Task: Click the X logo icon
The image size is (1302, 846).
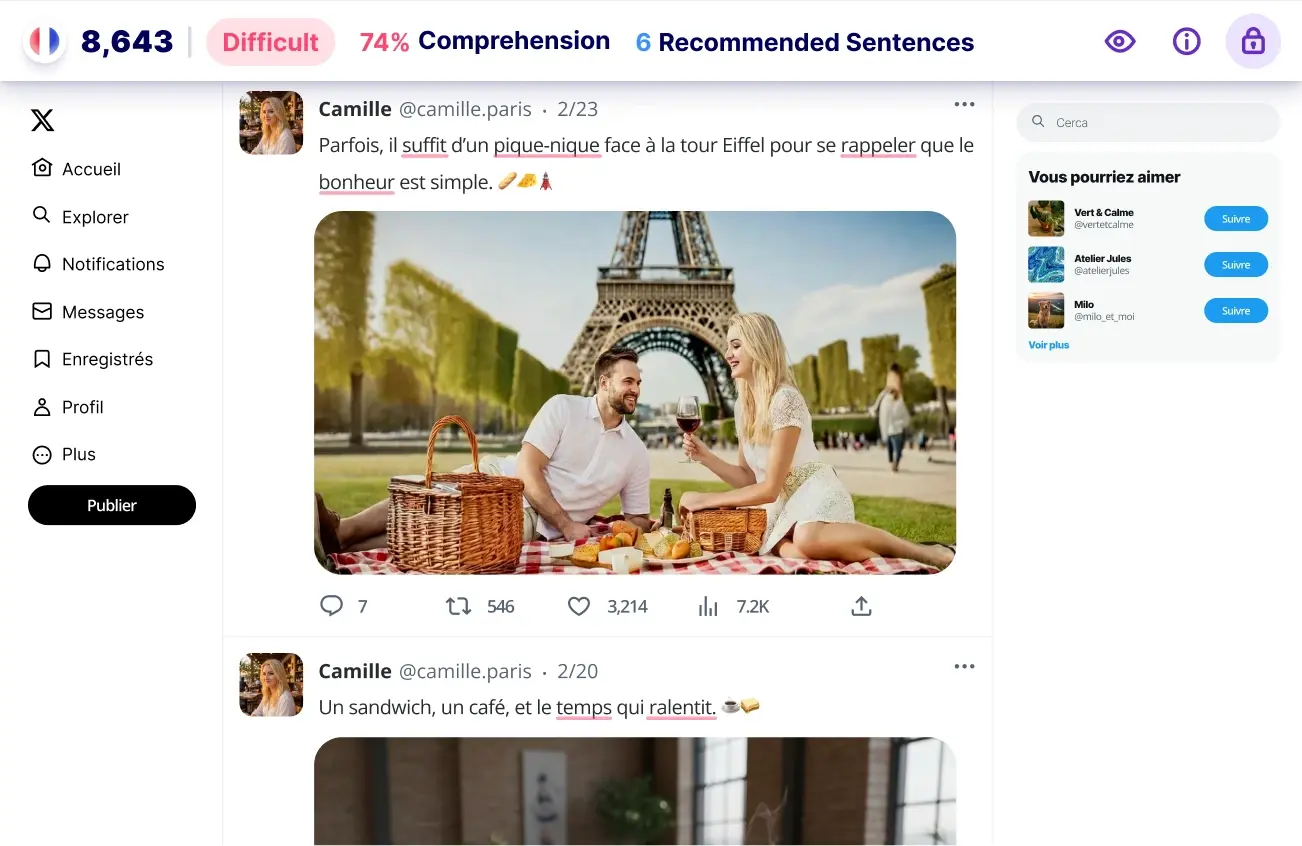Action: click(42, 121)
